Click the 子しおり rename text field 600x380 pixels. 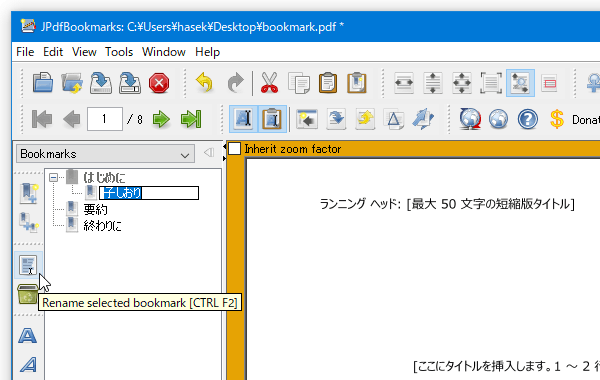(x=149, y=193)
